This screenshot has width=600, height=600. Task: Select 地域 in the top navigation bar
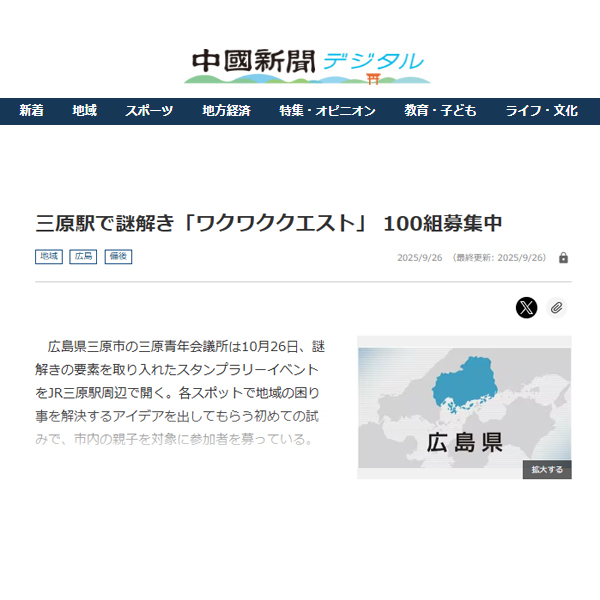84,111
